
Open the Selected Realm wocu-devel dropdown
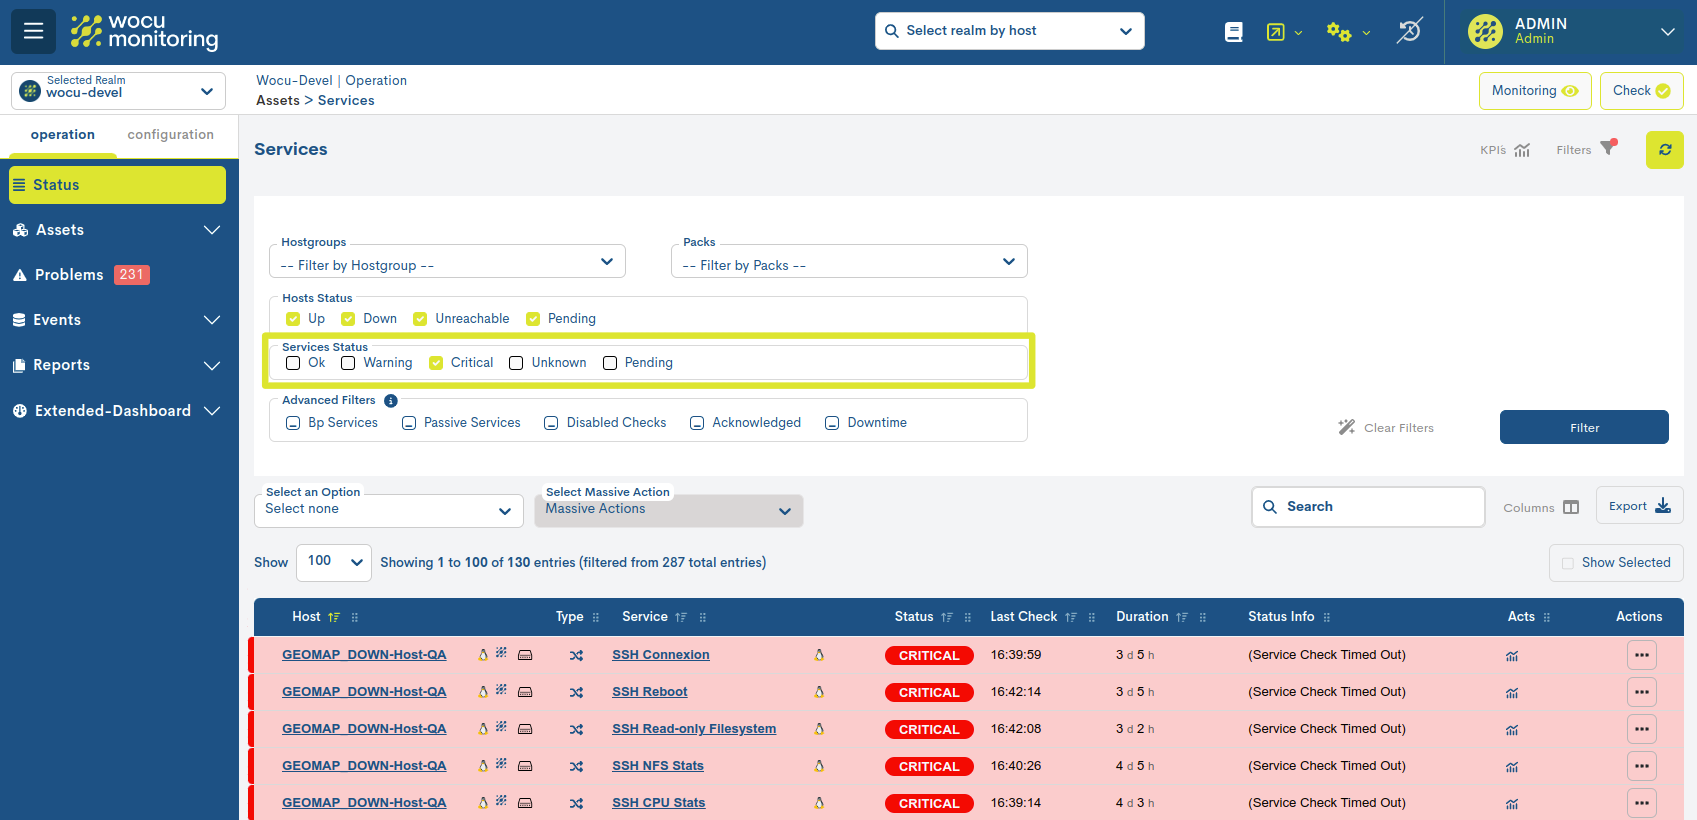coord(118,91)
